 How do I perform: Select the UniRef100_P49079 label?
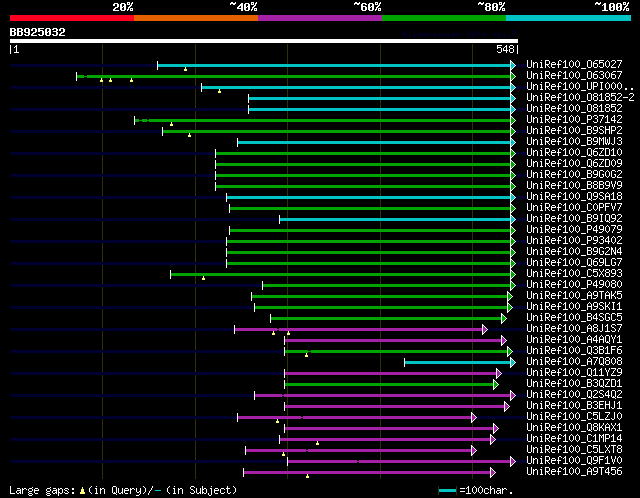574,229
